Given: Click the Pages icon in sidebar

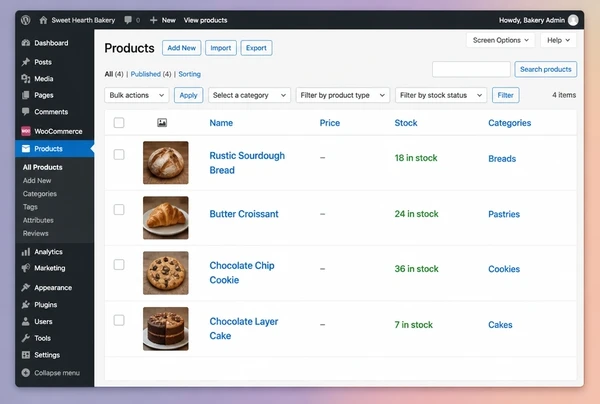Looking at the screenshot, I should tap(26, 95).
